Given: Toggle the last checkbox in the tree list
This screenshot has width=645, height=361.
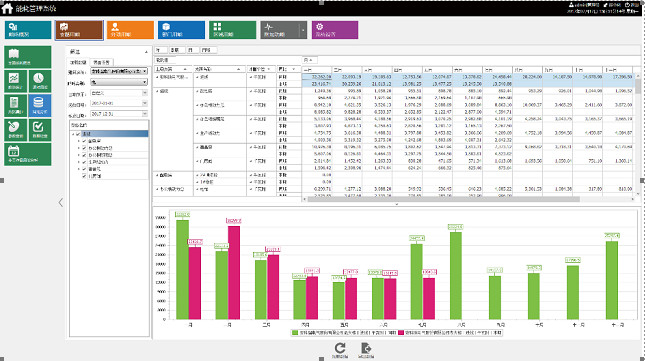Looking at the screenshot, I should pyautogui.click(x=84, y=176).
